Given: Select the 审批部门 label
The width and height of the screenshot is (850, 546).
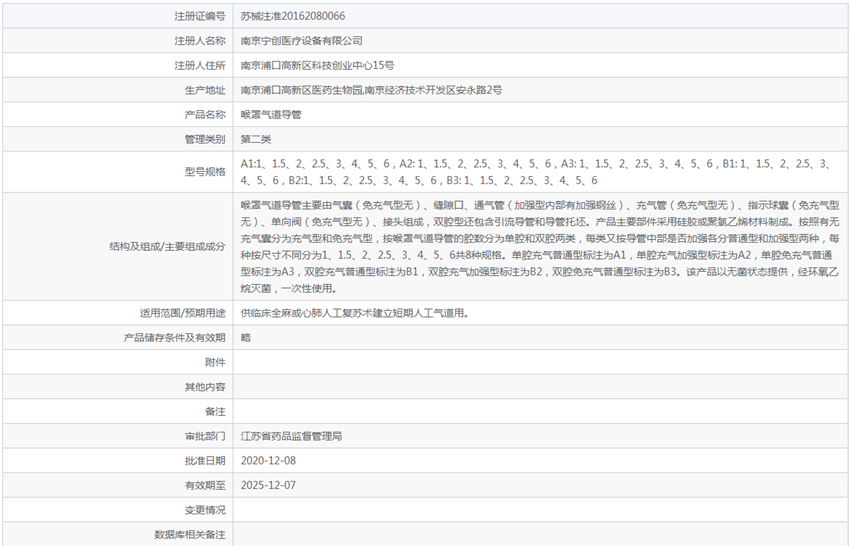Looking at the screenshot, I should pos(205,436).
